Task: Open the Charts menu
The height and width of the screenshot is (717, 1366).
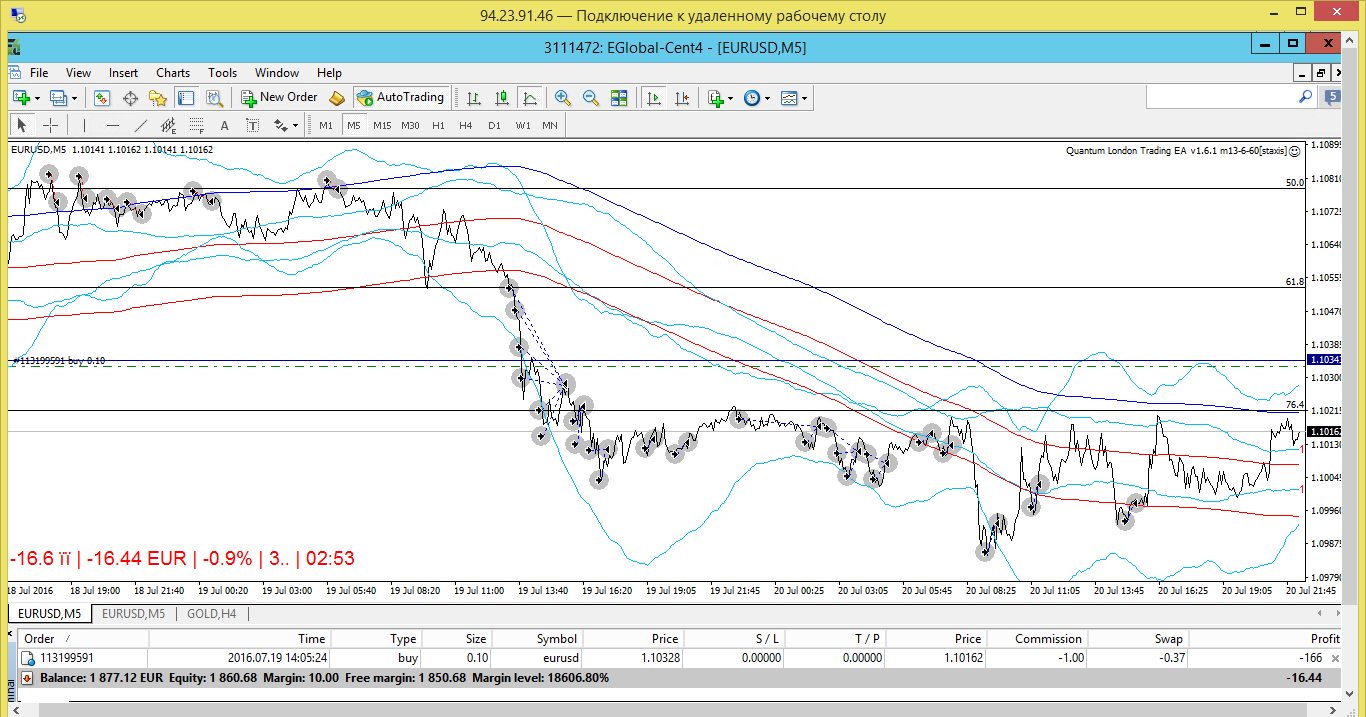Action: [x=173, y=73]
